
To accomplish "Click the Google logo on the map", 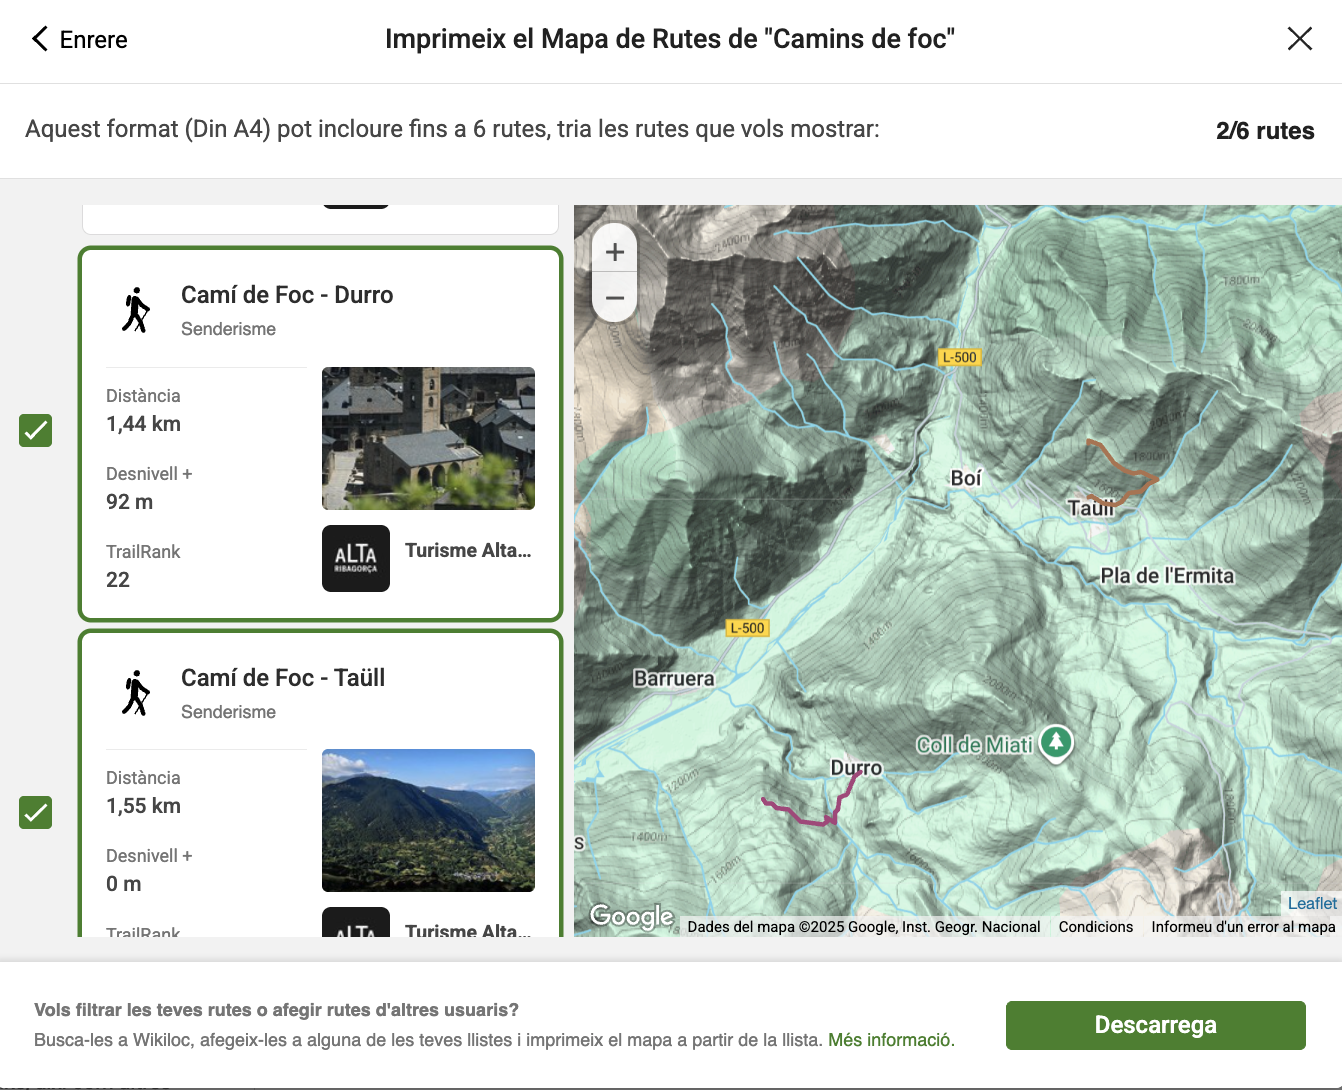I will [631, 916].
